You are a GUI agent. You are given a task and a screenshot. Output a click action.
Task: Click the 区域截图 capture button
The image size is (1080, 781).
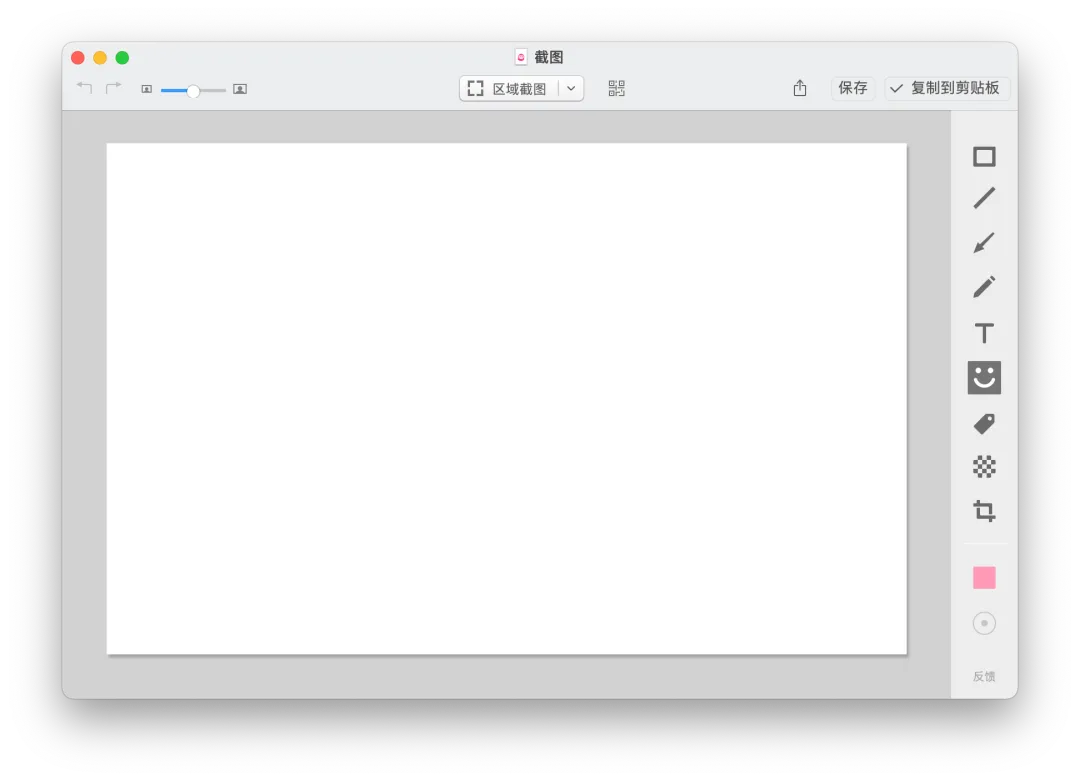coord(508,88)
